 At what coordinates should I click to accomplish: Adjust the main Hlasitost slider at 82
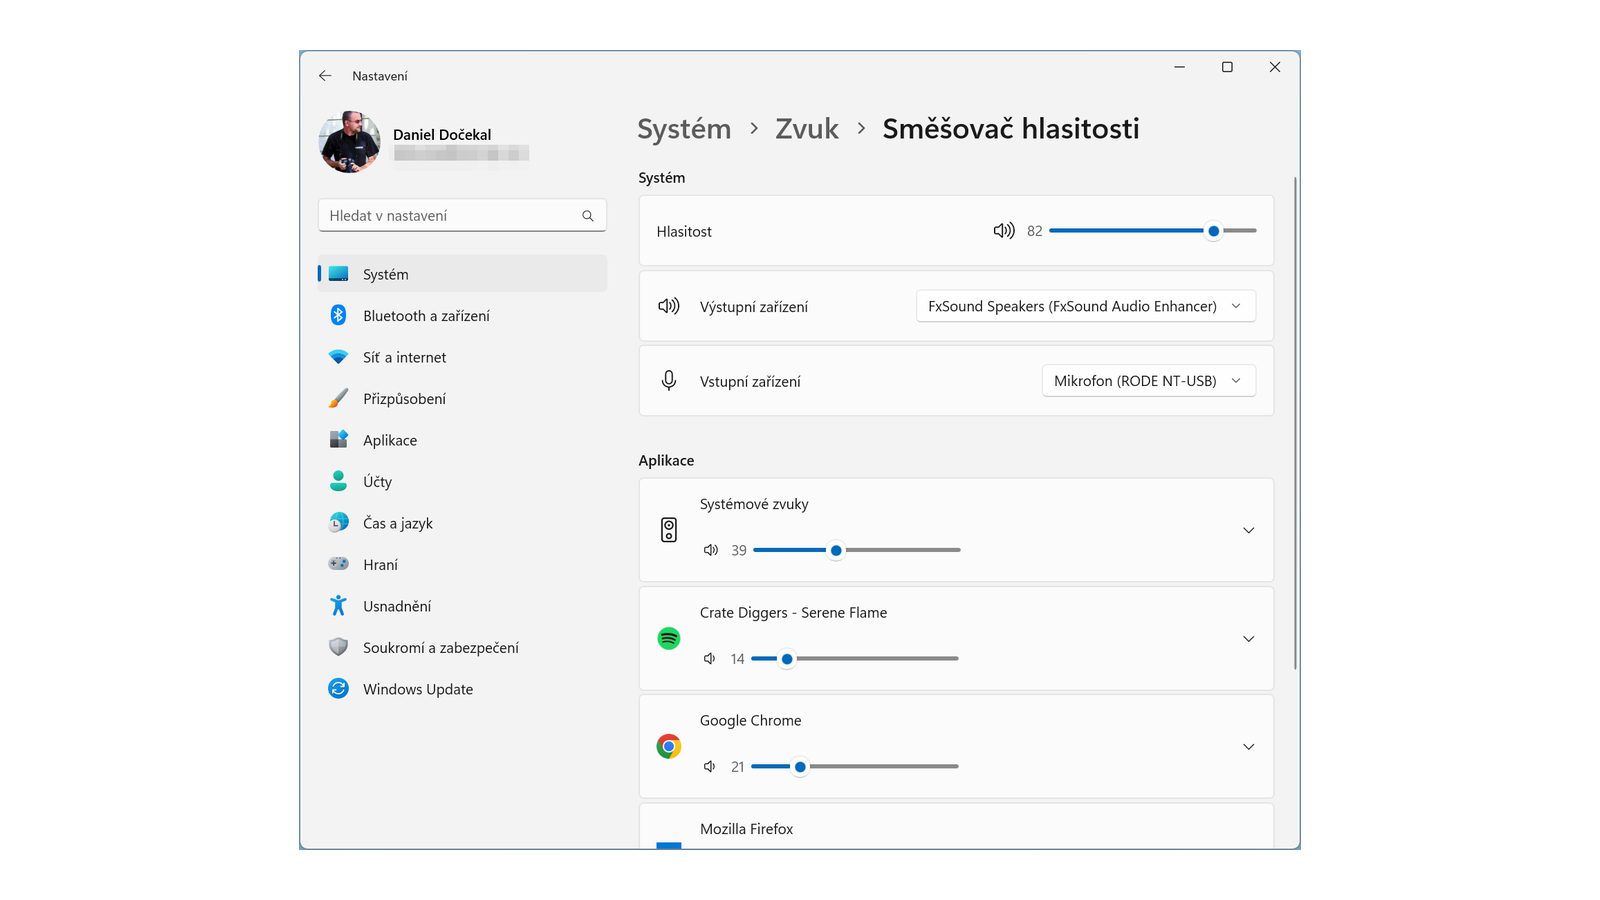(1153, 231)
